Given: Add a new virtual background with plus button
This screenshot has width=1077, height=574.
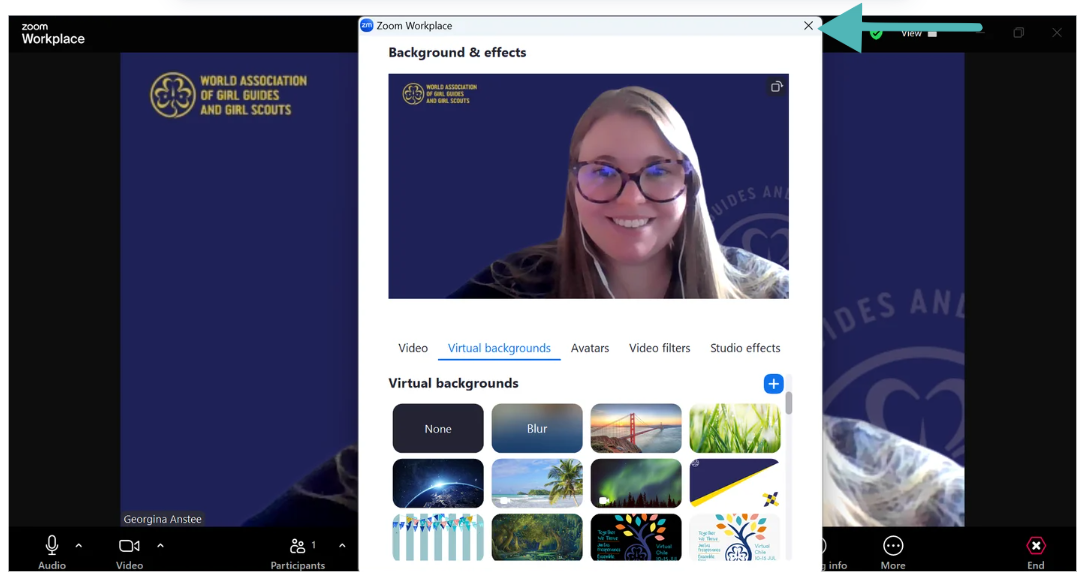Looking at the screenshot, I should point(773,384).
